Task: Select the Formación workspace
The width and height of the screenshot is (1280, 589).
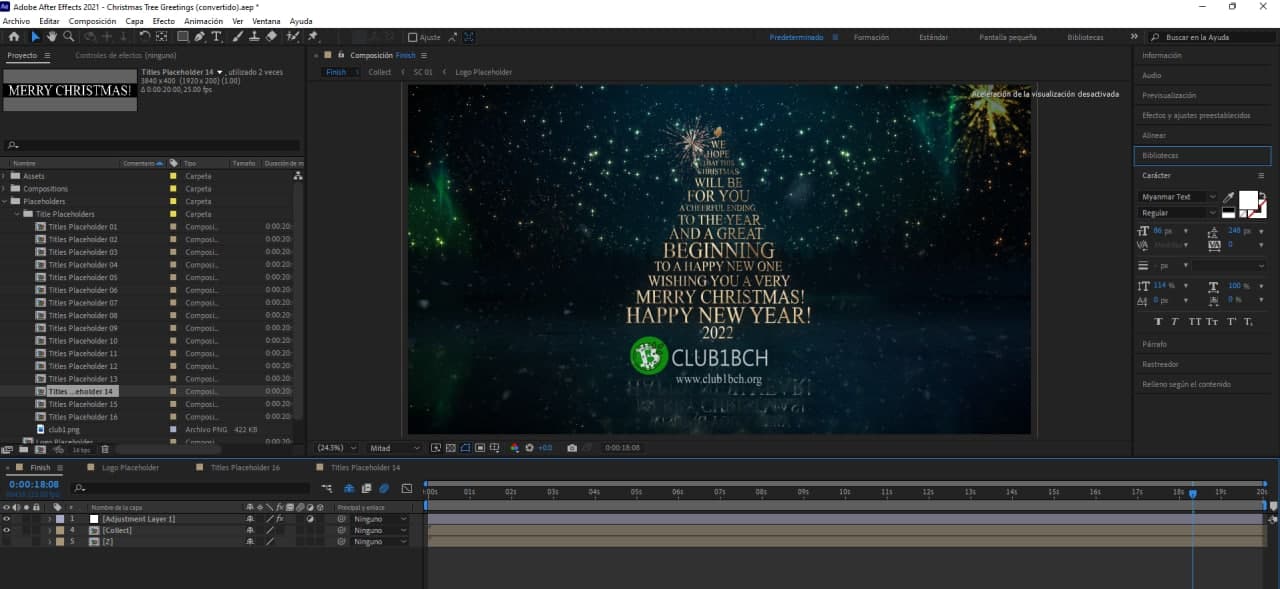Action: [871, 37]
